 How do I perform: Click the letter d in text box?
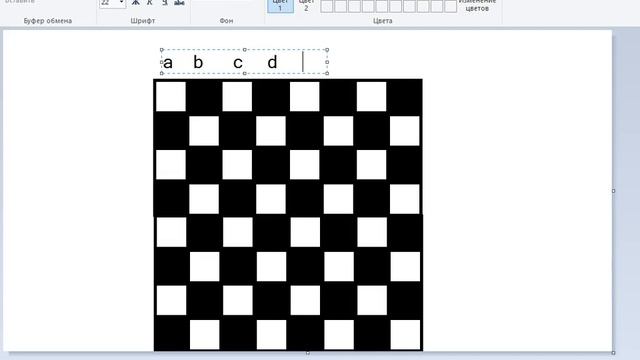[x=272, y=62]
